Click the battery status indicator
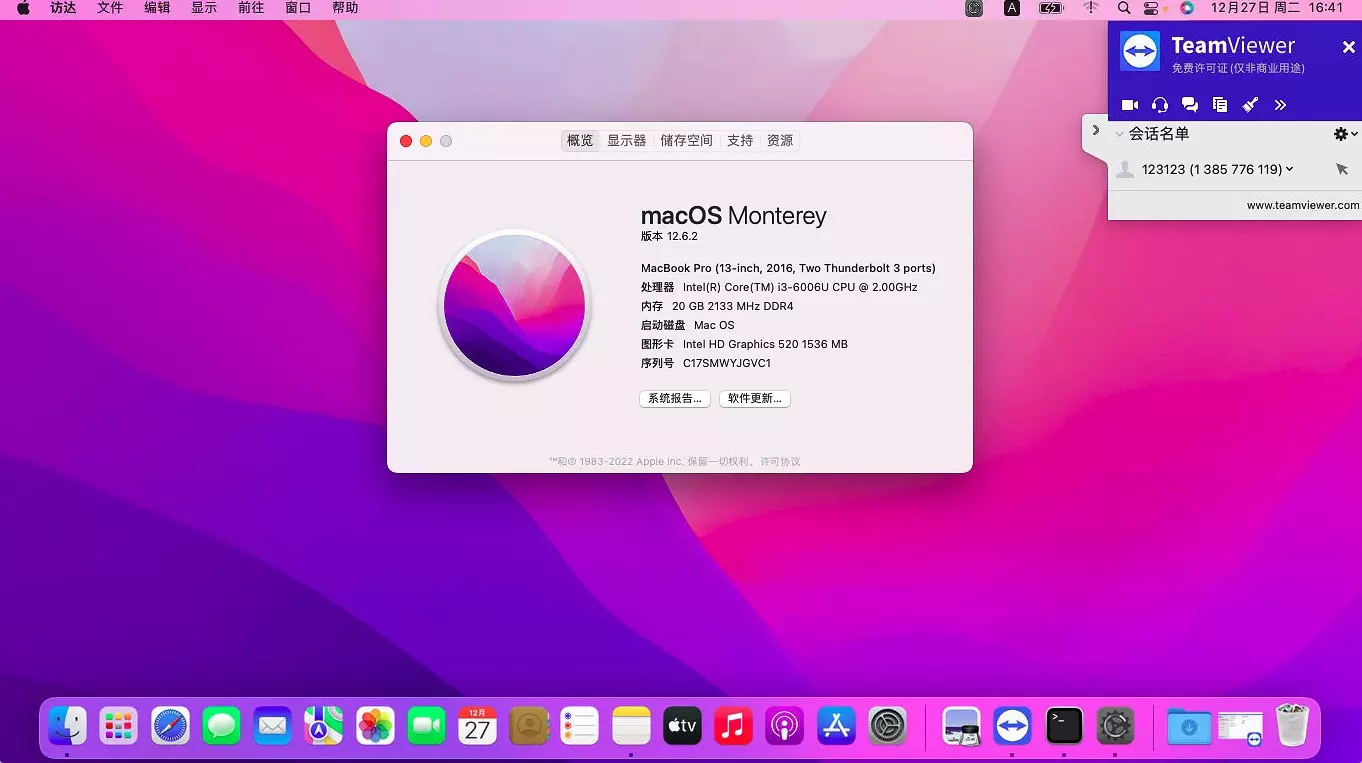Screen dimensions: 1362x763 point(1049,8)
